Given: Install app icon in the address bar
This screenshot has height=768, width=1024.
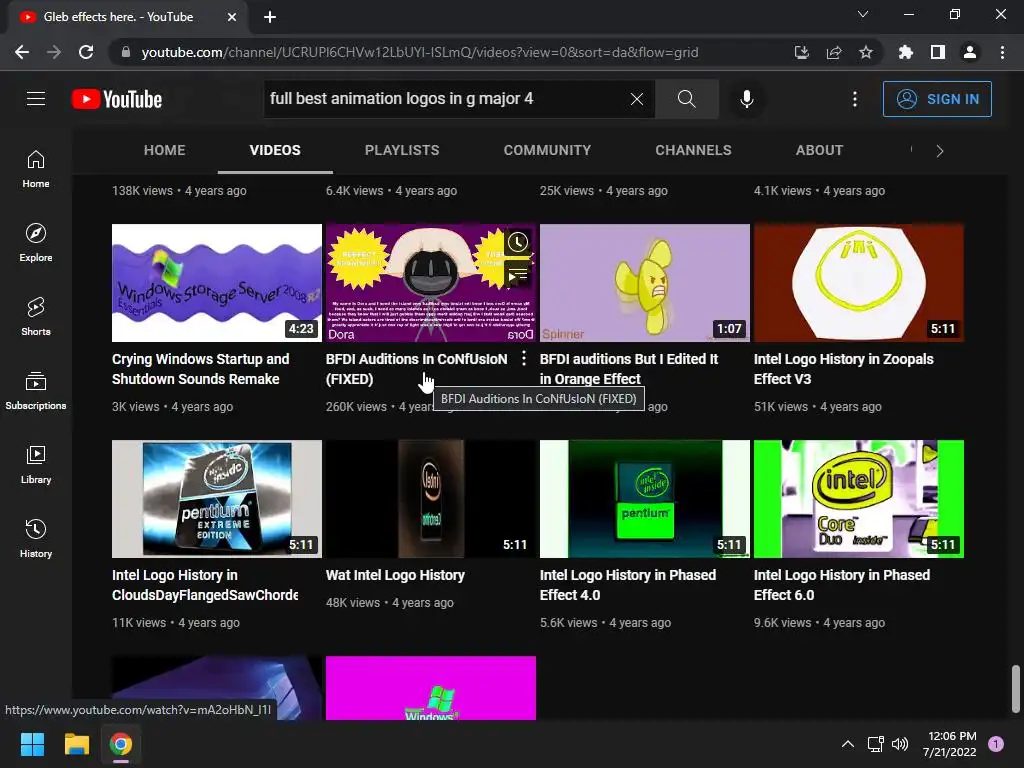Looking at the screenshot, I should pyautogui.click(x=801, y=52).
